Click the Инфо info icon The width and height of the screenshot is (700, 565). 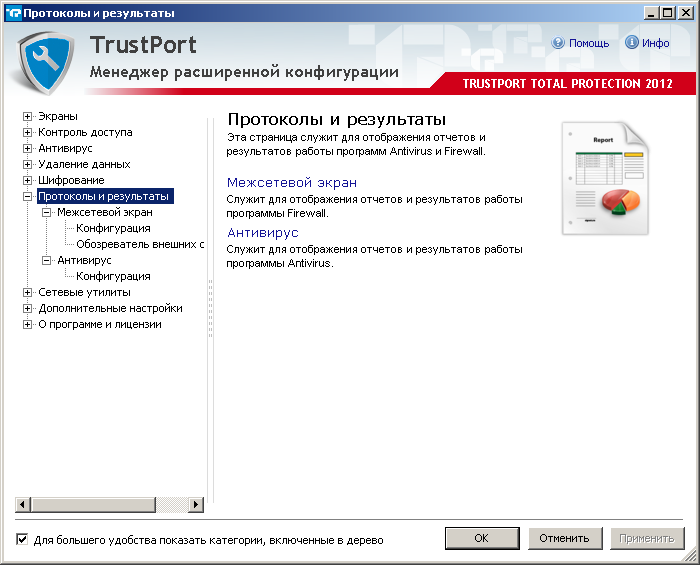(631, 42)
